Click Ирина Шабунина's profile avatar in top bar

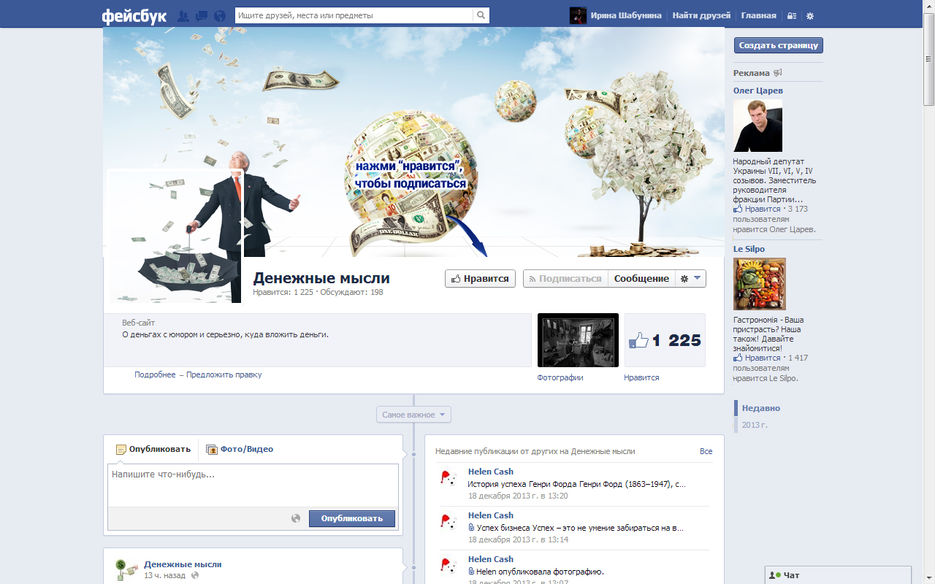point(578,16)
